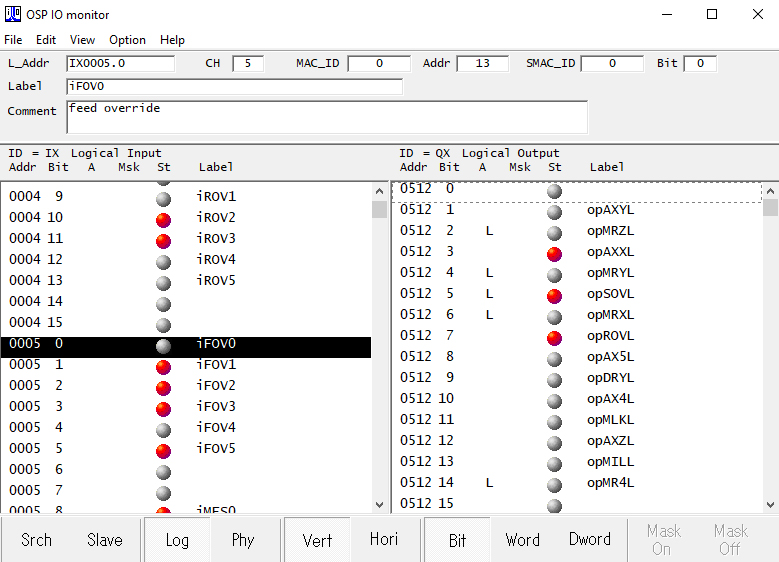Toggle the Log addressing mode button
779x562 pixels.
(x=177, y=540)
